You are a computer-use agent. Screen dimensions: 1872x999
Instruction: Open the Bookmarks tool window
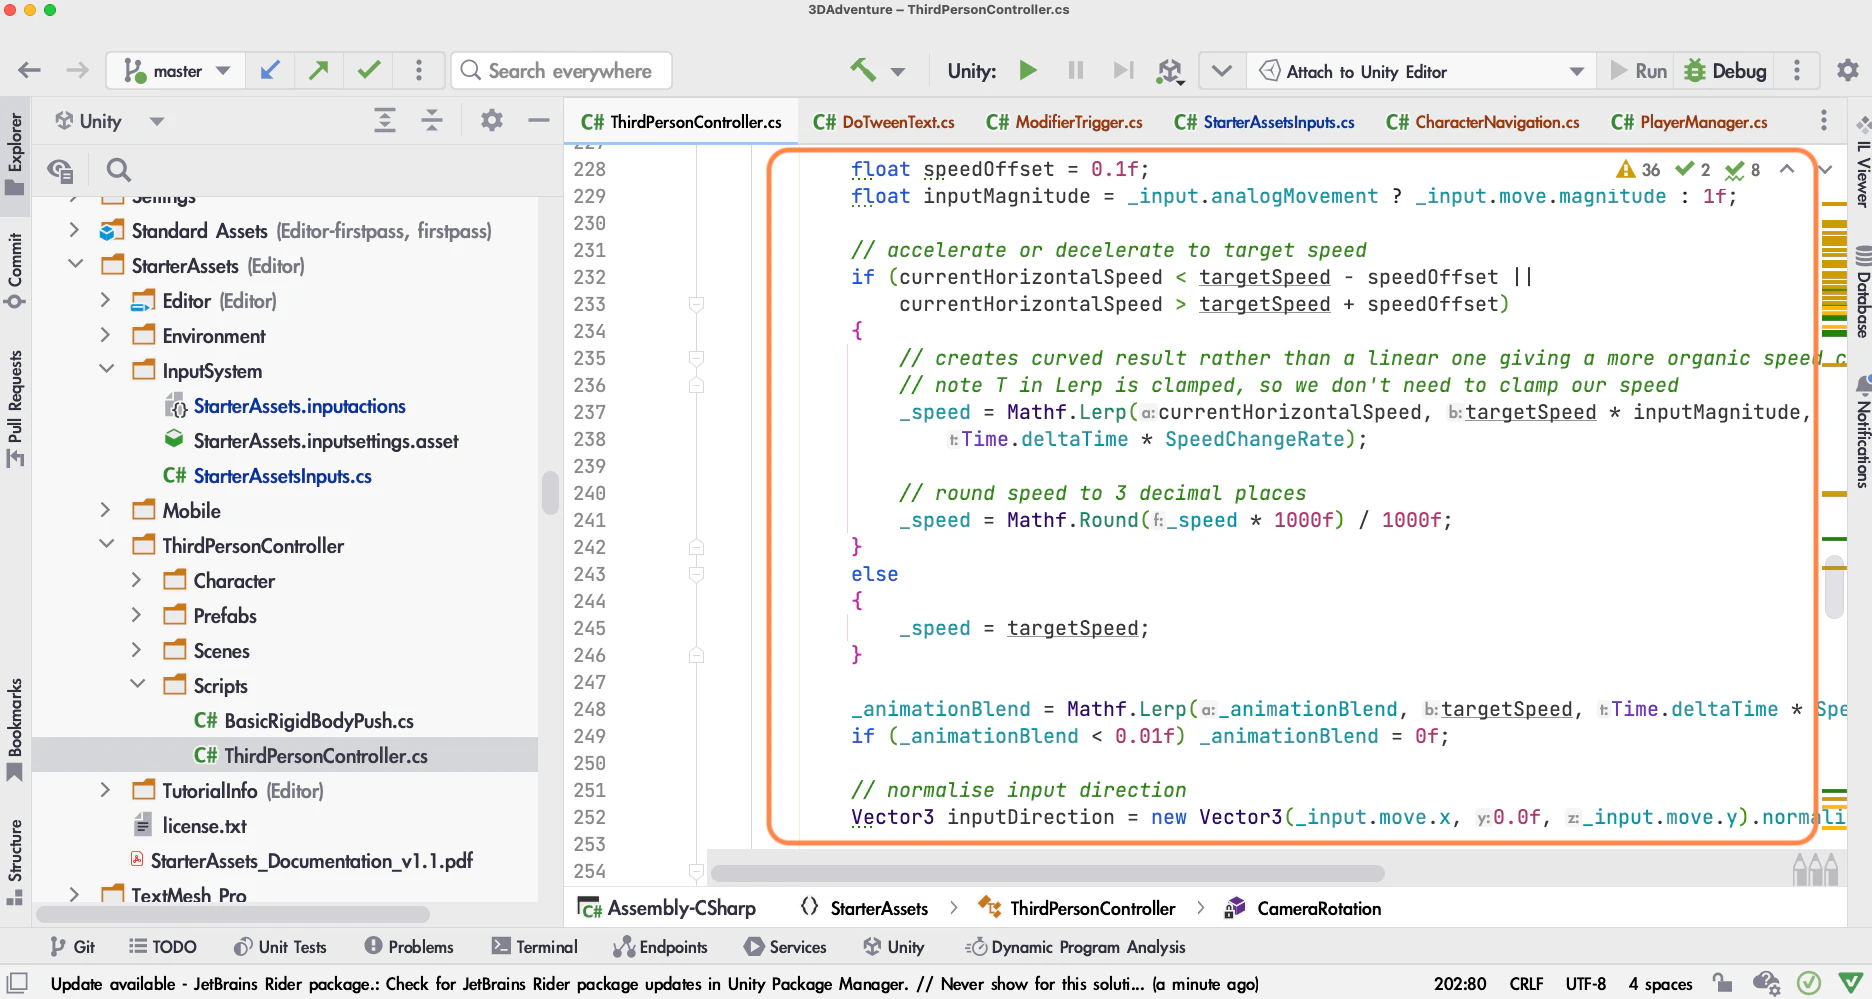(x=15, y=730)
